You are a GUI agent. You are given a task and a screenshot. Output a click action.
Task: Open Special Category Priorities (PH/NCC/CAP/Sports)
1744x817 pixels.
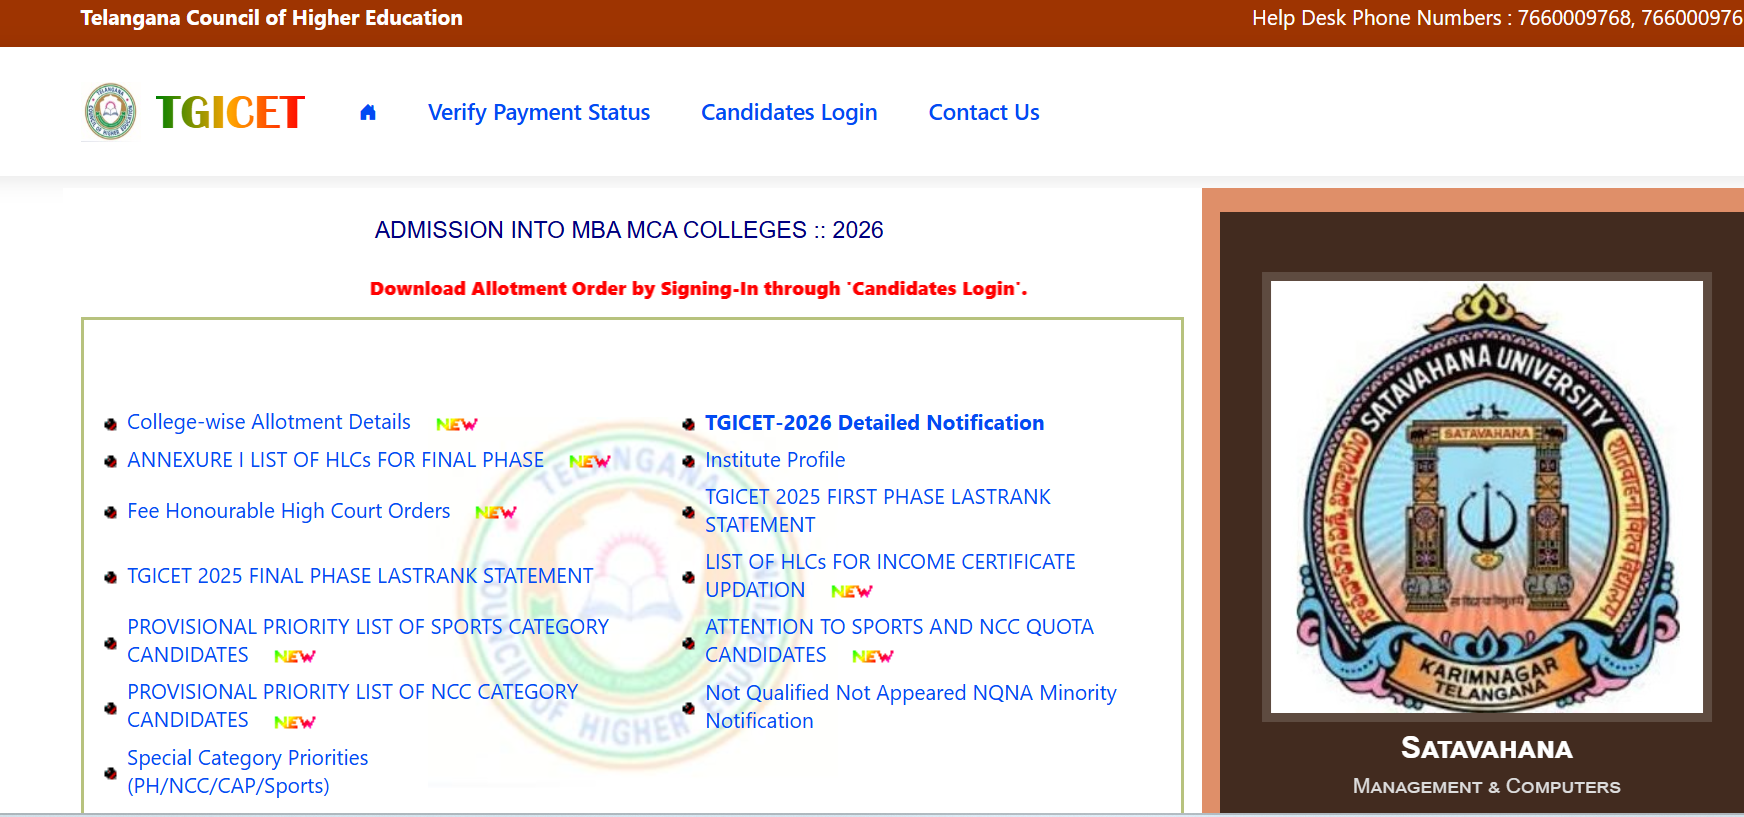click(x=248, y=772)
